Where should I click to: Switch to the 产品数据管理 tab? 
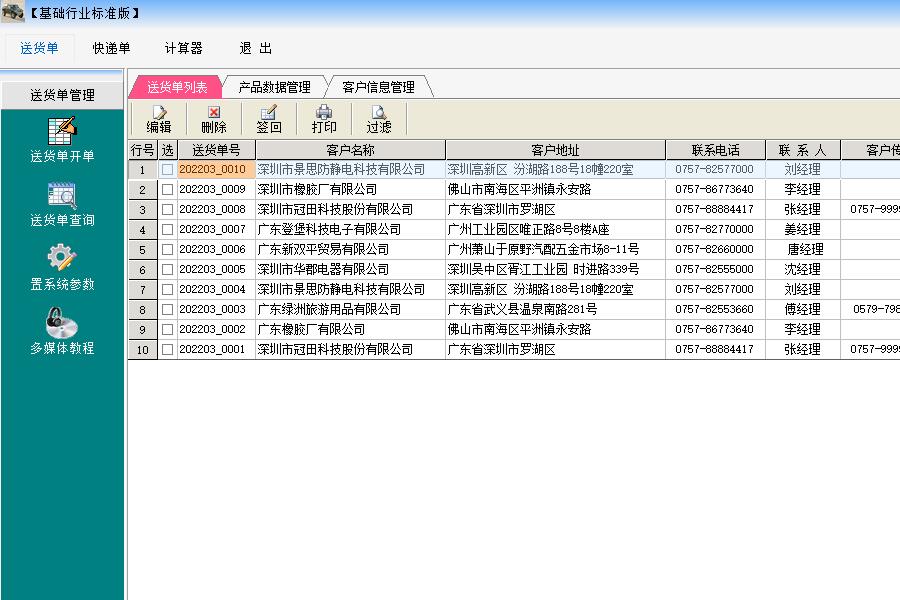click(x=274, y=88)
